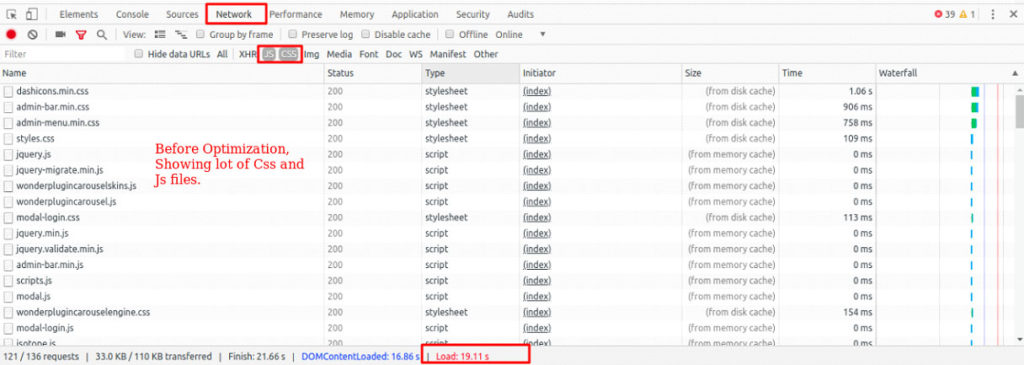Screen dimensions: 1024x365
Task: Filter requests by XHR
Action: (248, 54)
